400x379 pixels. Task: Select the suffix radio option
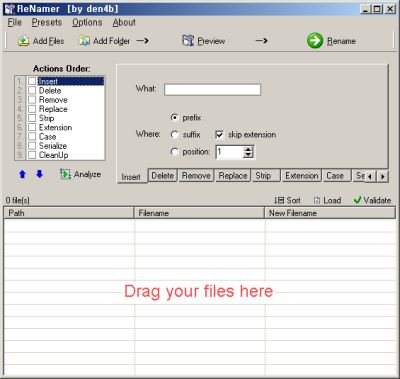[174, 135]
